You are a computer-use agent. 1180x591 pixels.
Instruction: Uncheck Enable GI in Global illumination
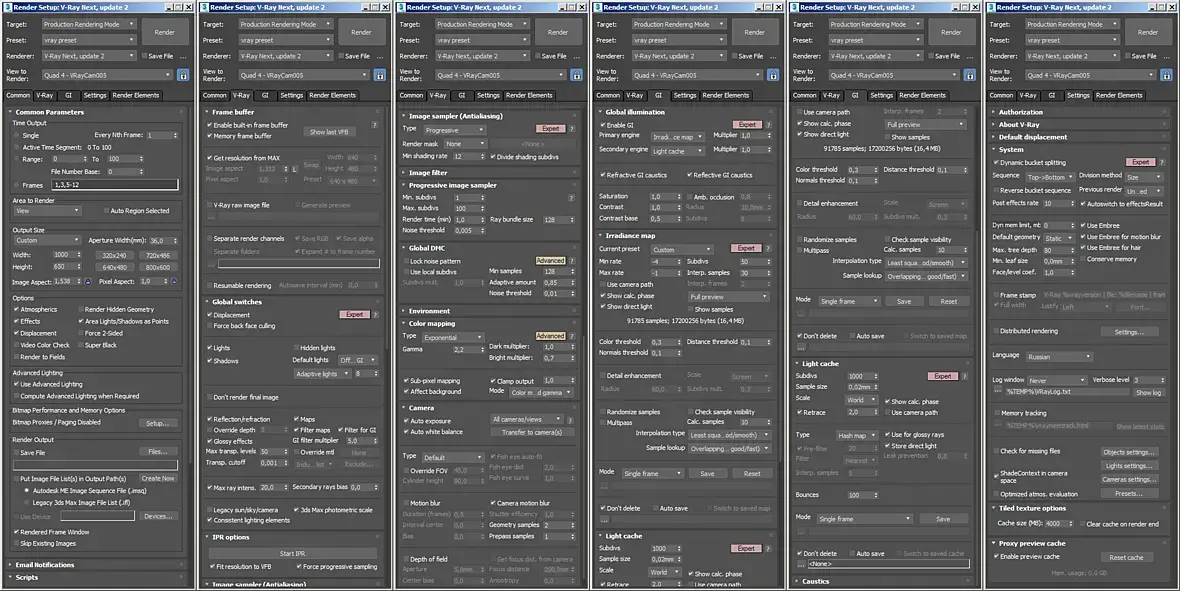click(603, 125)
